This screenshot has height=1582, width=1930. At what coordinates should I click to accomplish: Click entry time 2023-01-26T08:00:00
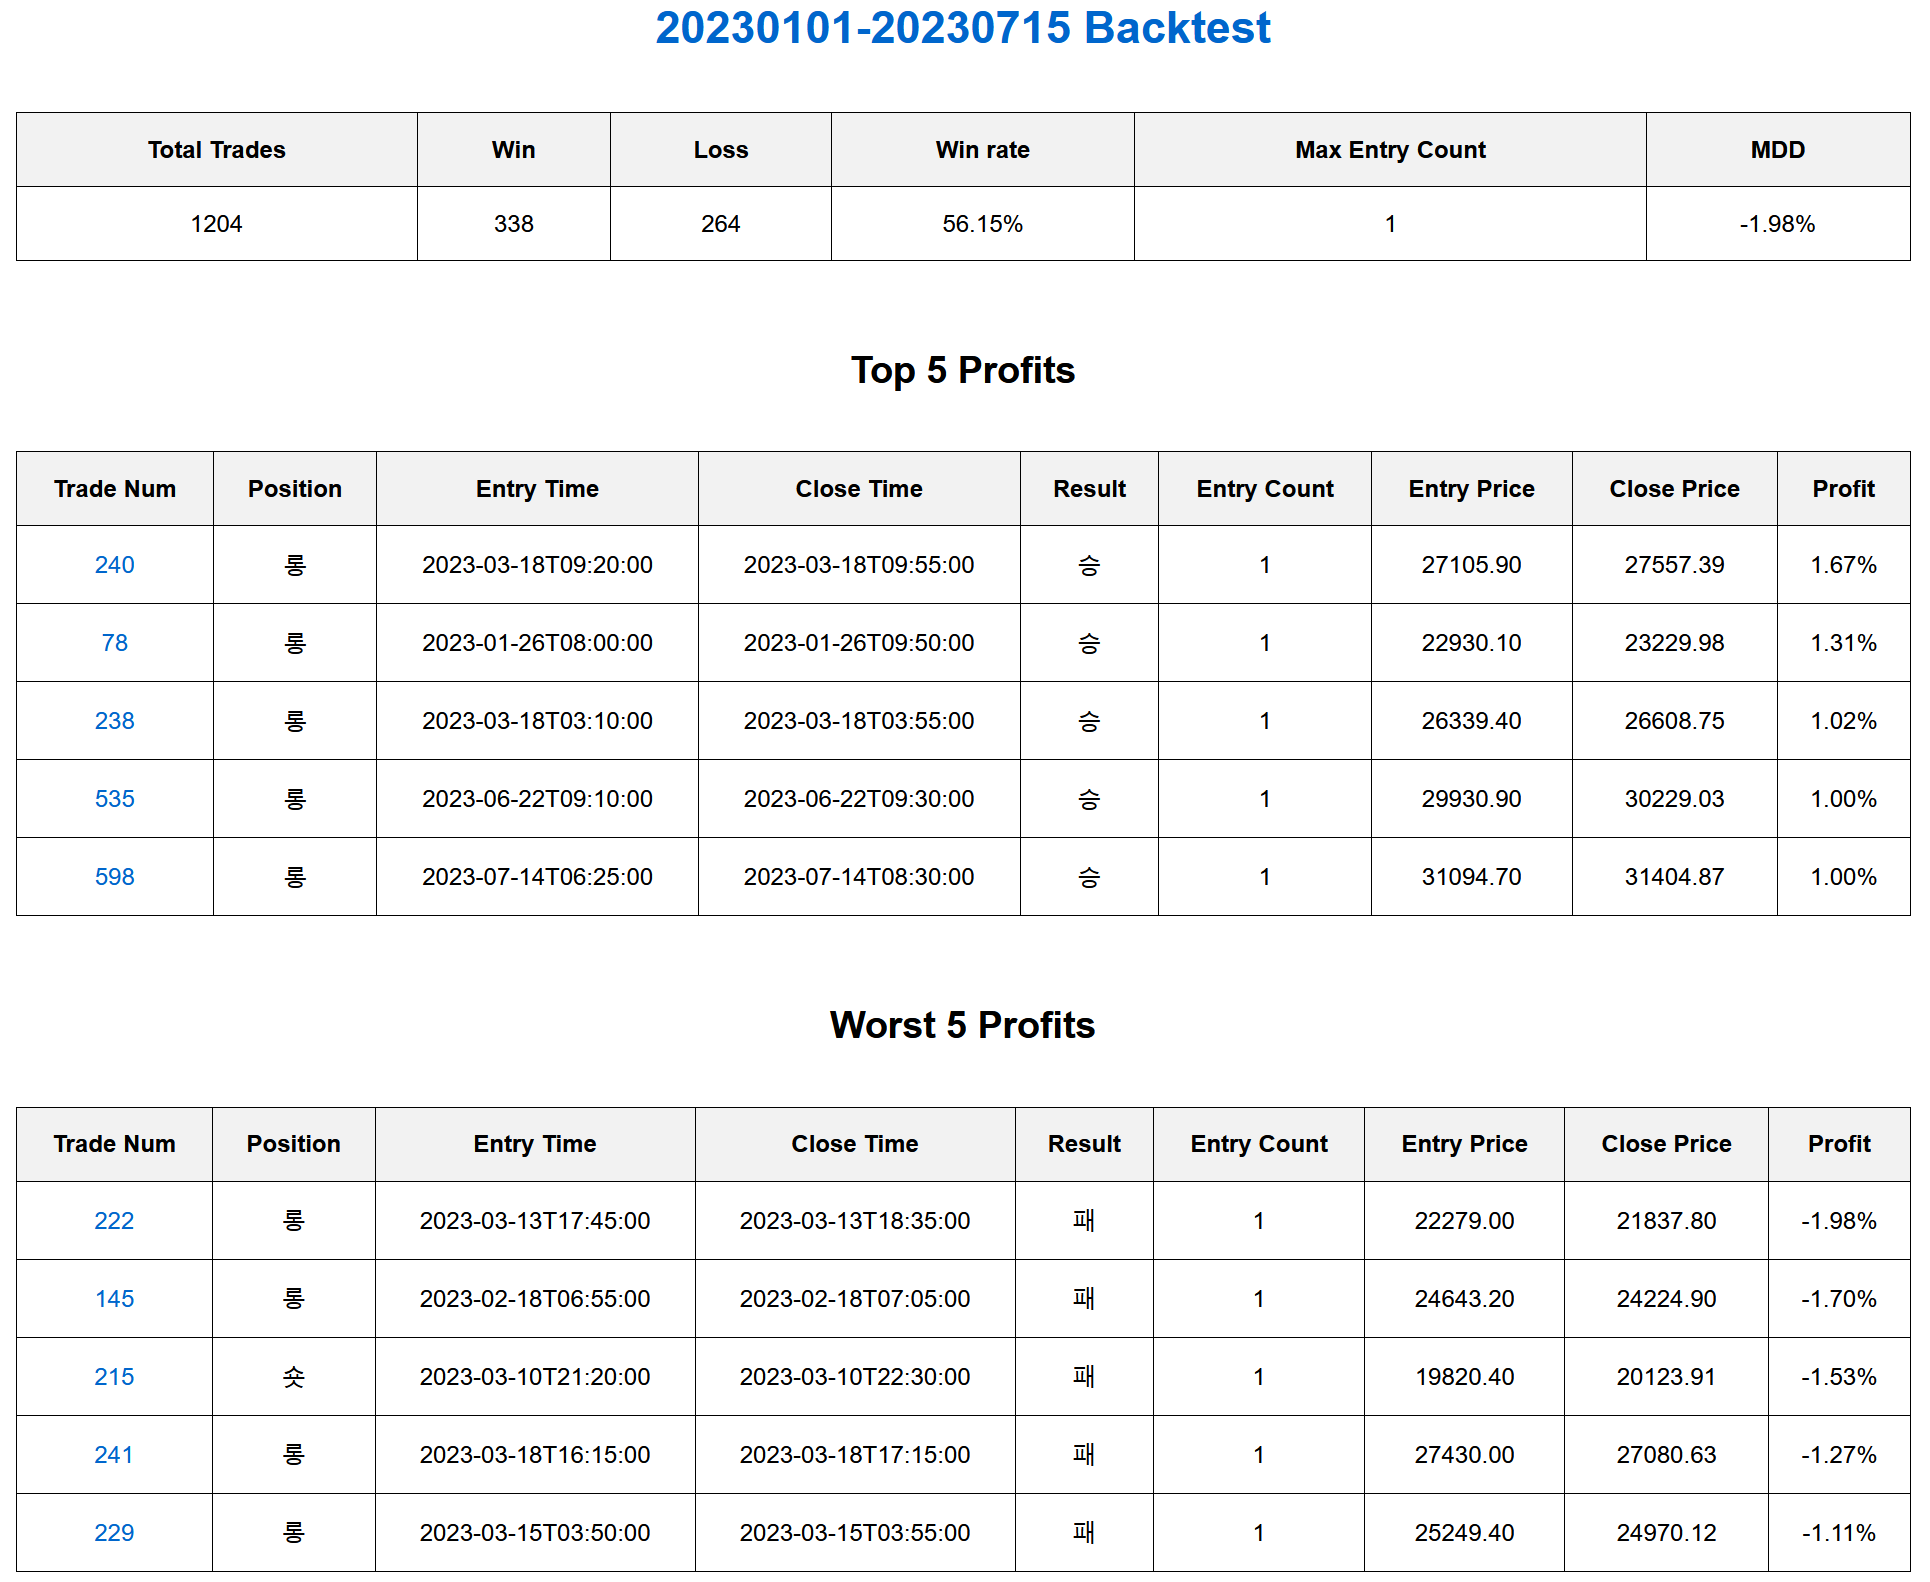click(537, 643)
